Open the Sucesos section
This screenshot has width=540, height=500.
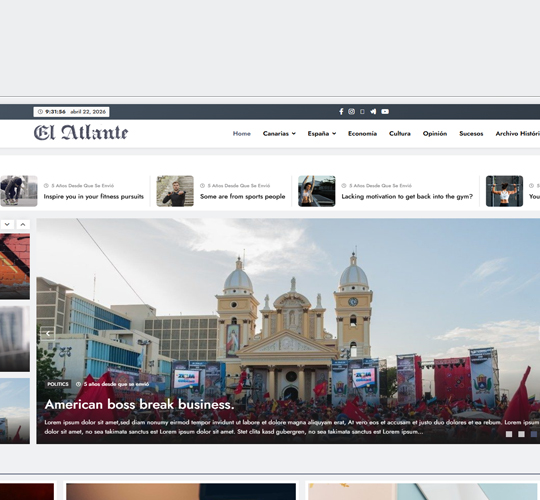coord(471,134)
